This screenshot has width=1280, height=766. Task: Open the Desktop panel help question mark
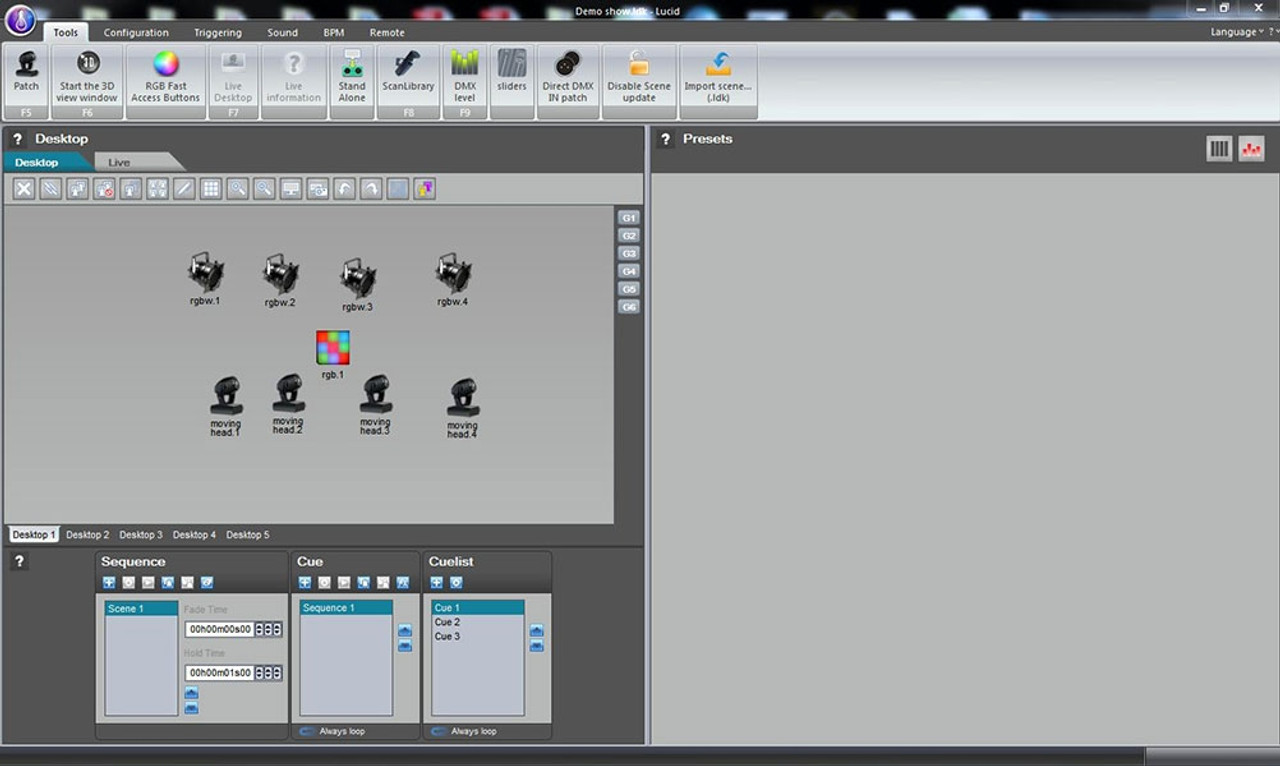17,139
